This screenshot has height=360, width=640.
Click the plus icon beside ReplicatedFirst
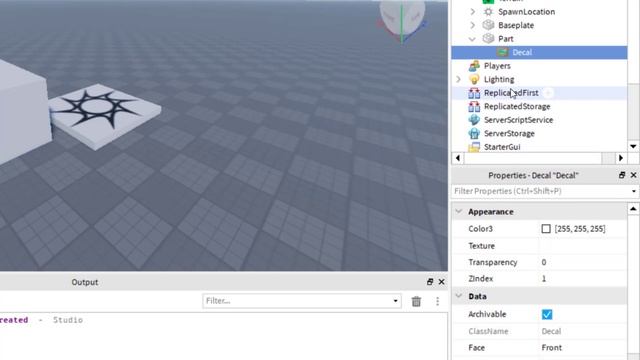pyautogui.click(x=549, y=93)
